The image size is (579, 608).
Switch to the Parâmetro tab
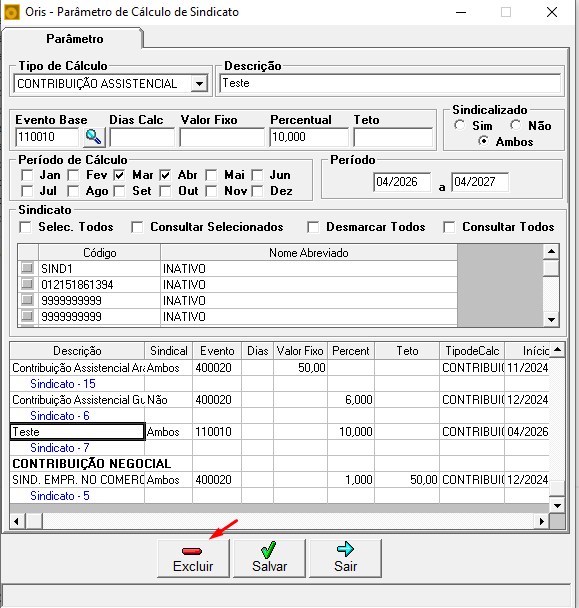(x=74, y=39)
